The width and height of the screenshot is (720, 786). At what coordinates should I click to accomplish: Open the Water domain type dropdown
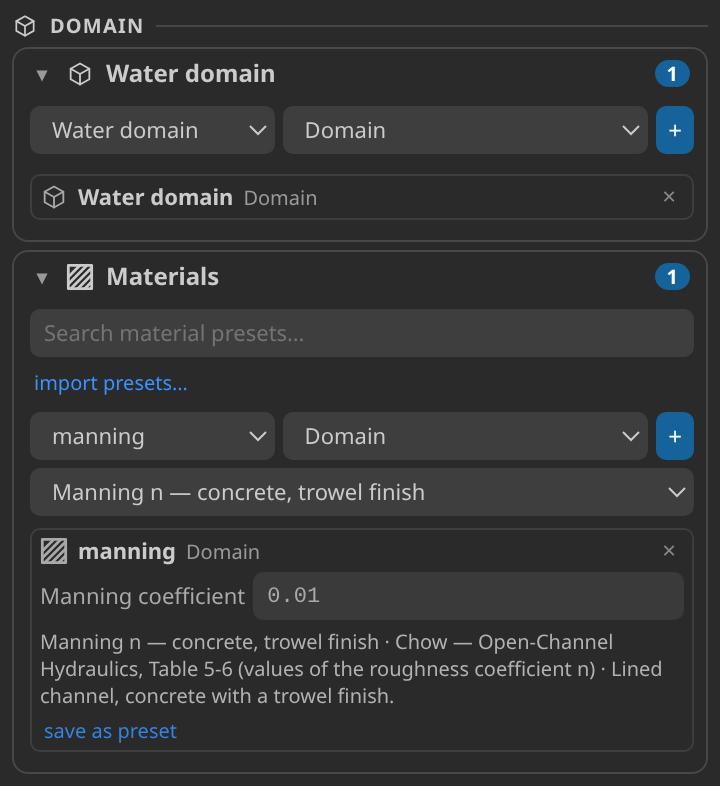(152, 130)
